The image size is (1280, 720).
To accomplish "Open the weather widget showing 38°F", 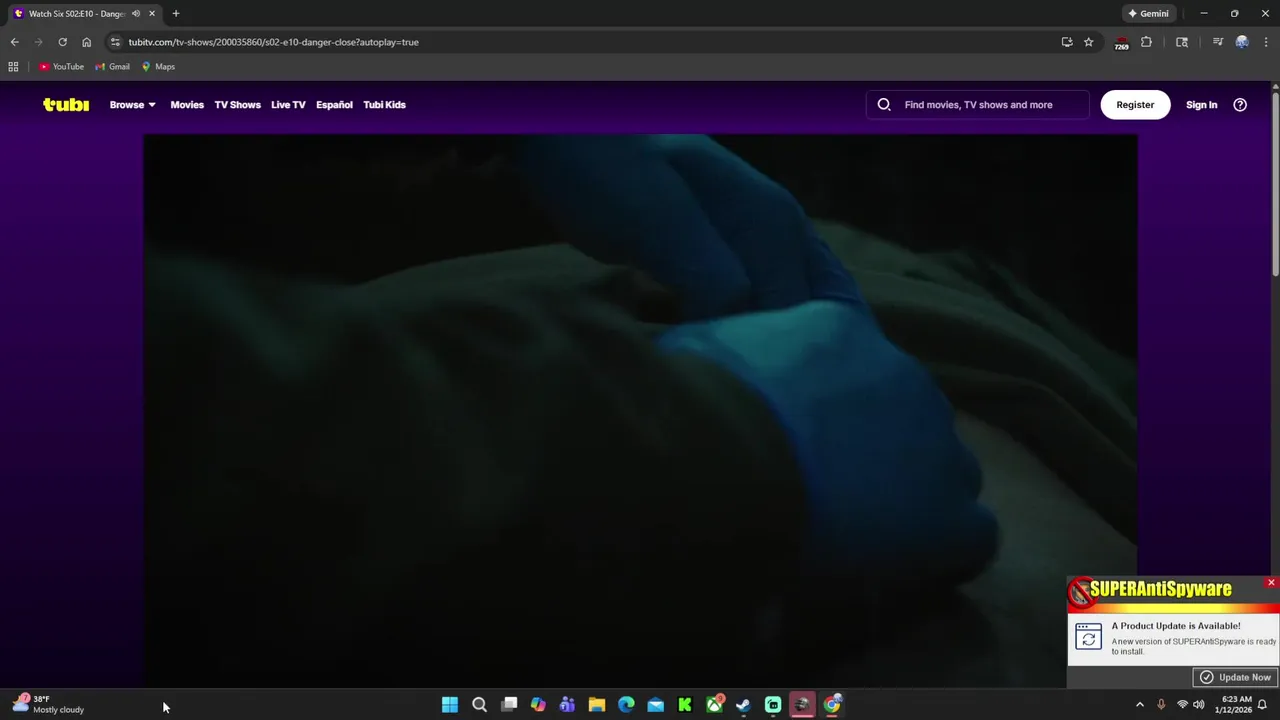I will [48, 705].
